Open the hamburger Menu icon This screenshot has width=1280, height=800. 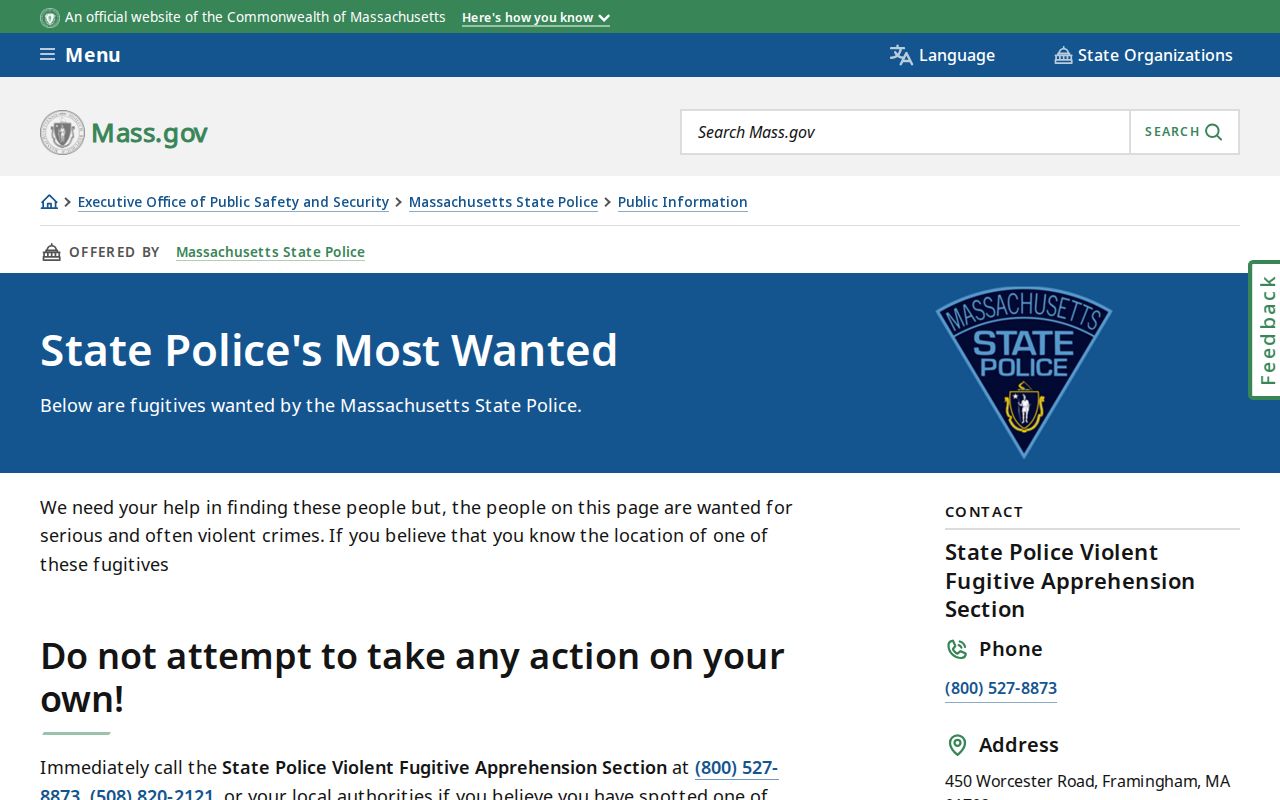pos(47,55)
